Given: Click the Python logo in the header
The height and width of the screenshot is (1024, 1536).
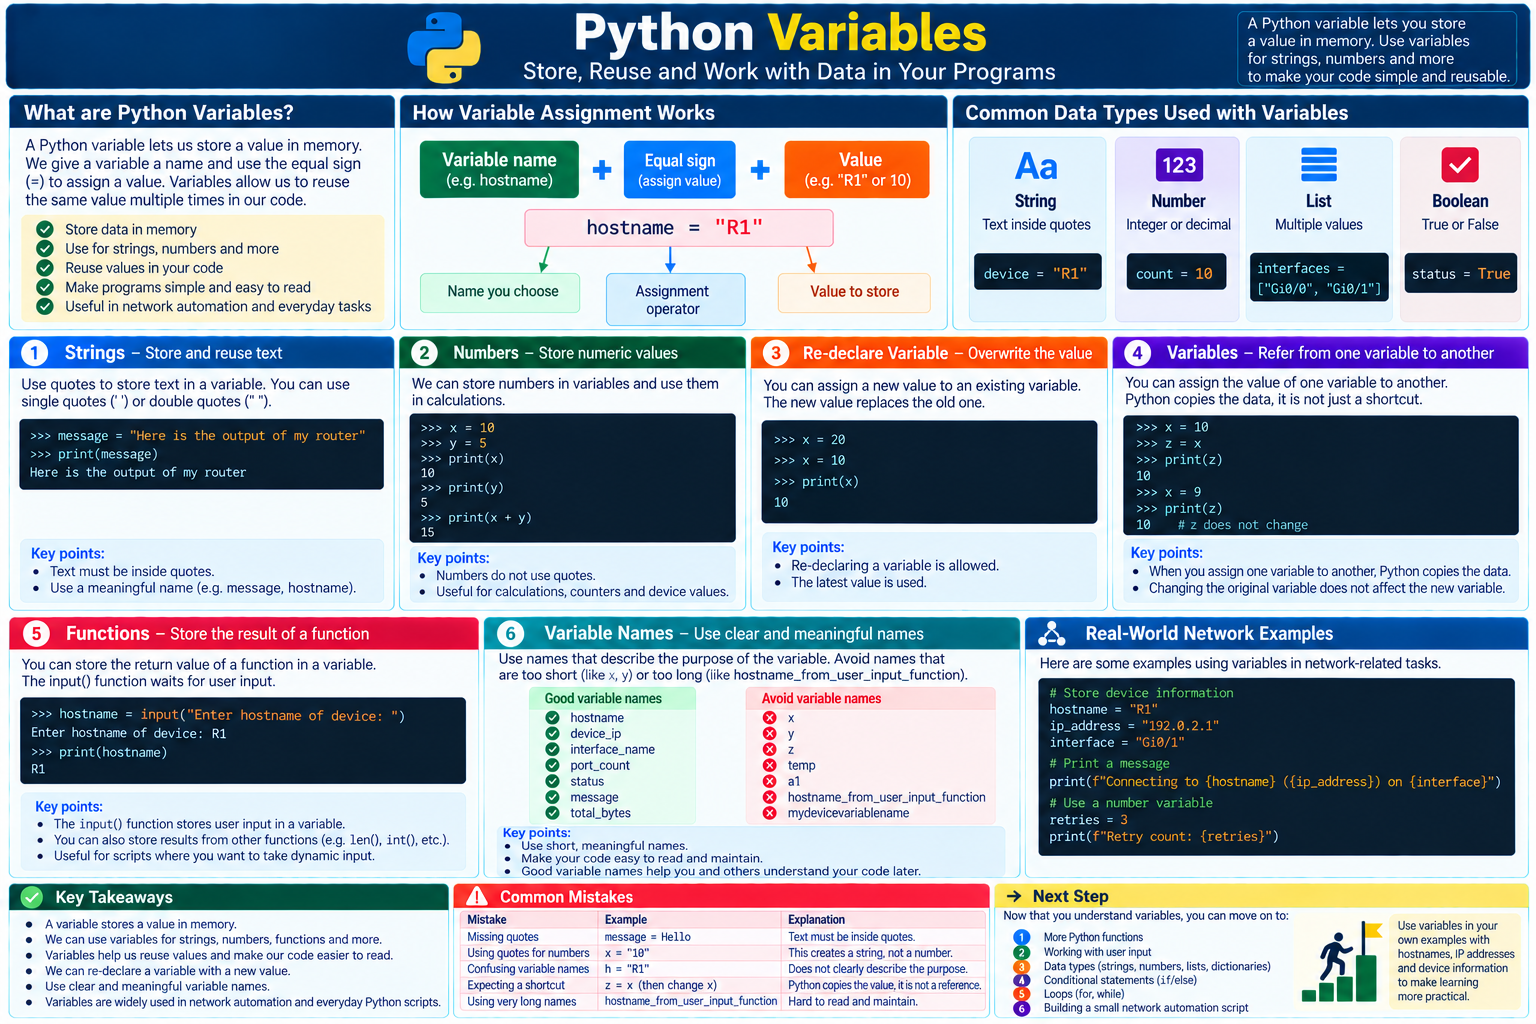Looking at the screenshot, I should (444, 47).
